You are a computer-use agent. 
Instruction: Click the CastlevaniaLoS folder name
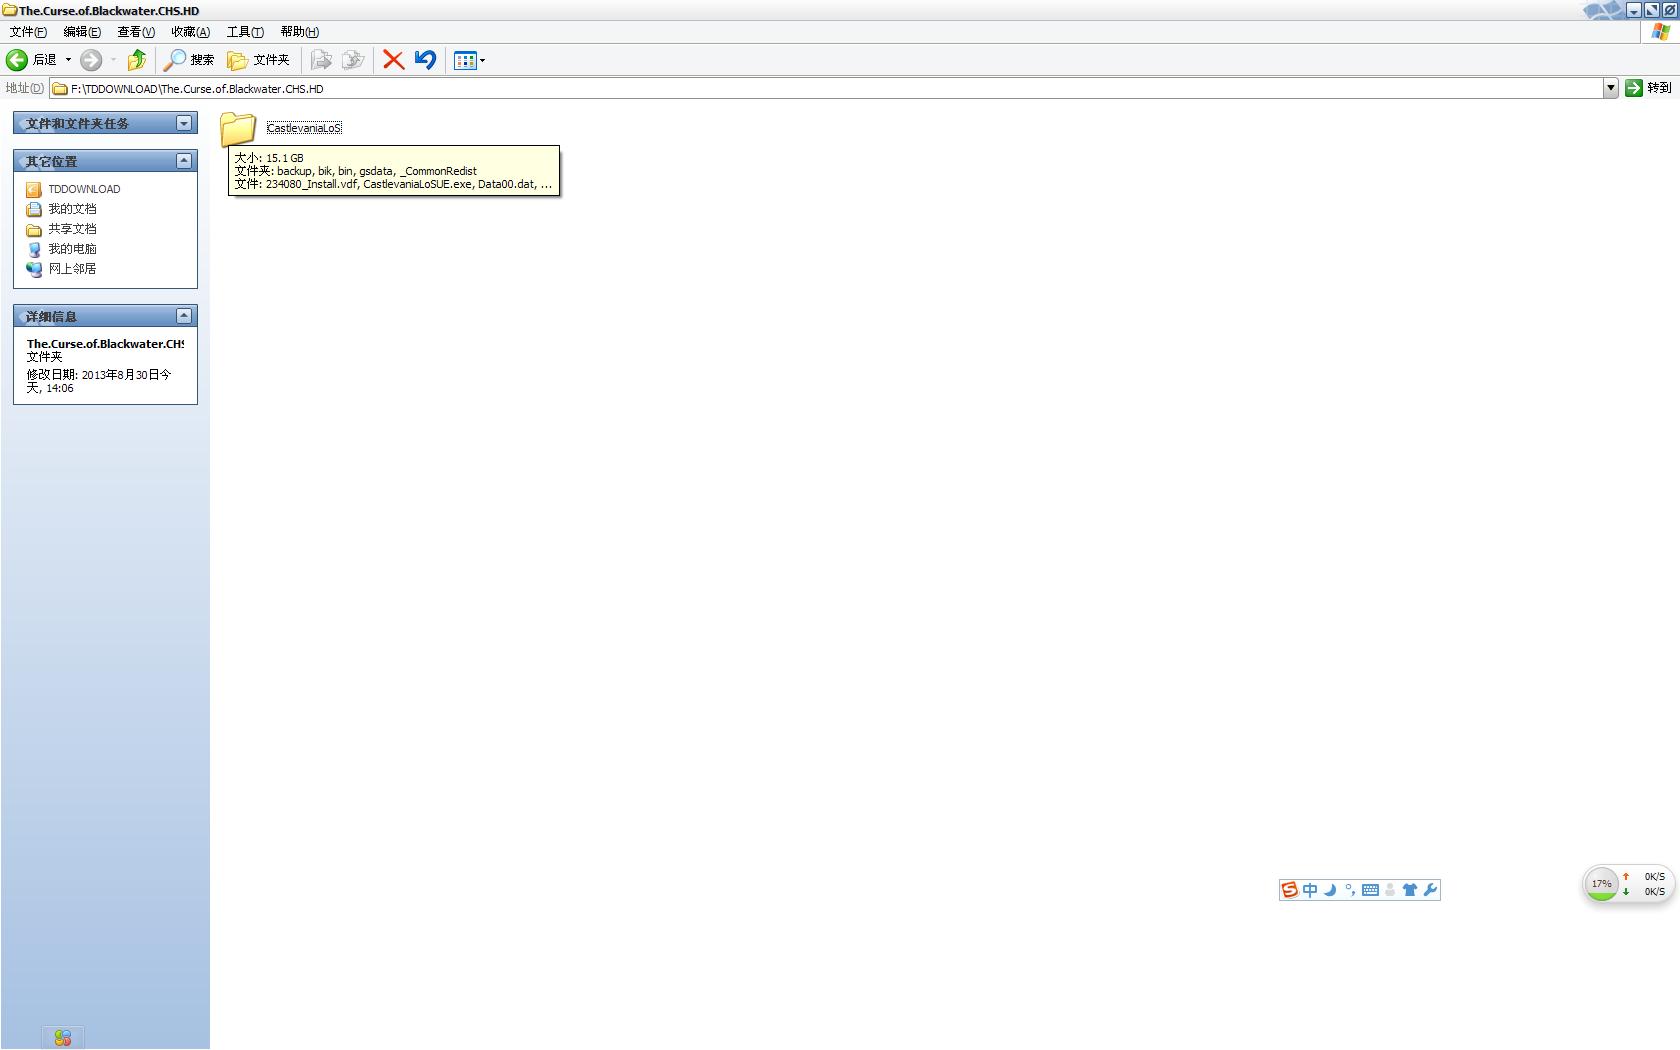tap(304, 128)
